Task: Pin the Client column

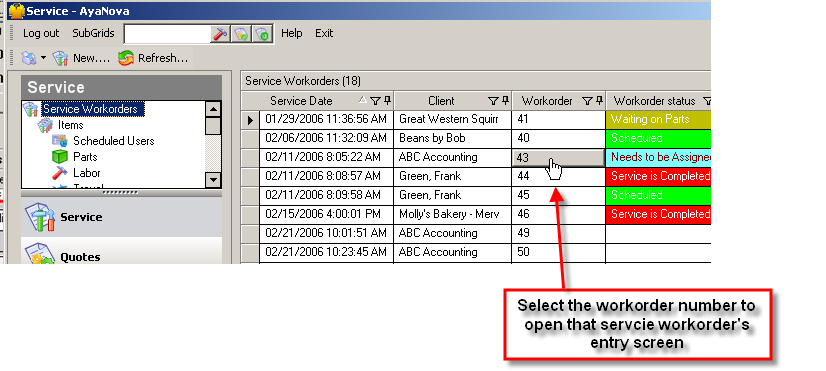Action: point(506,100)
